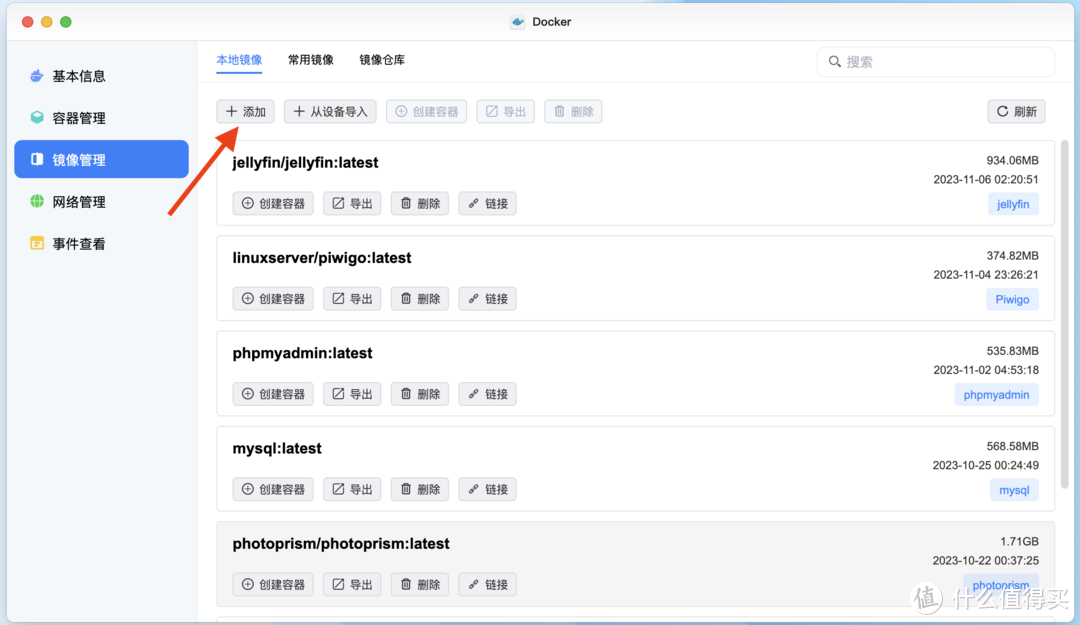Export the jellyfin/jellyfin:latest image
Viewport: 1080px width, 625px height.
(x=353, y=203)
